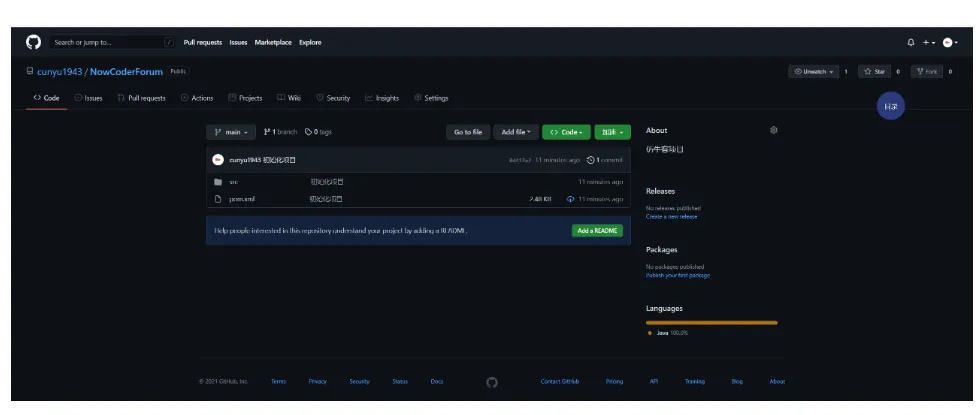980x415 pixels.
Task: Open the repository Settings tab
Action: click(x=431, y=98)
